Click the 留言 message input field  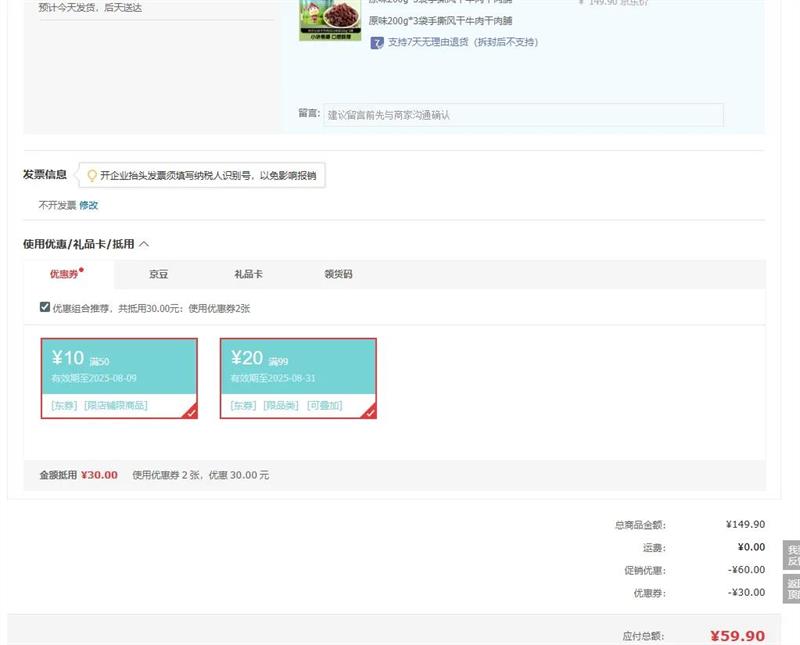[x=523, y=115]
